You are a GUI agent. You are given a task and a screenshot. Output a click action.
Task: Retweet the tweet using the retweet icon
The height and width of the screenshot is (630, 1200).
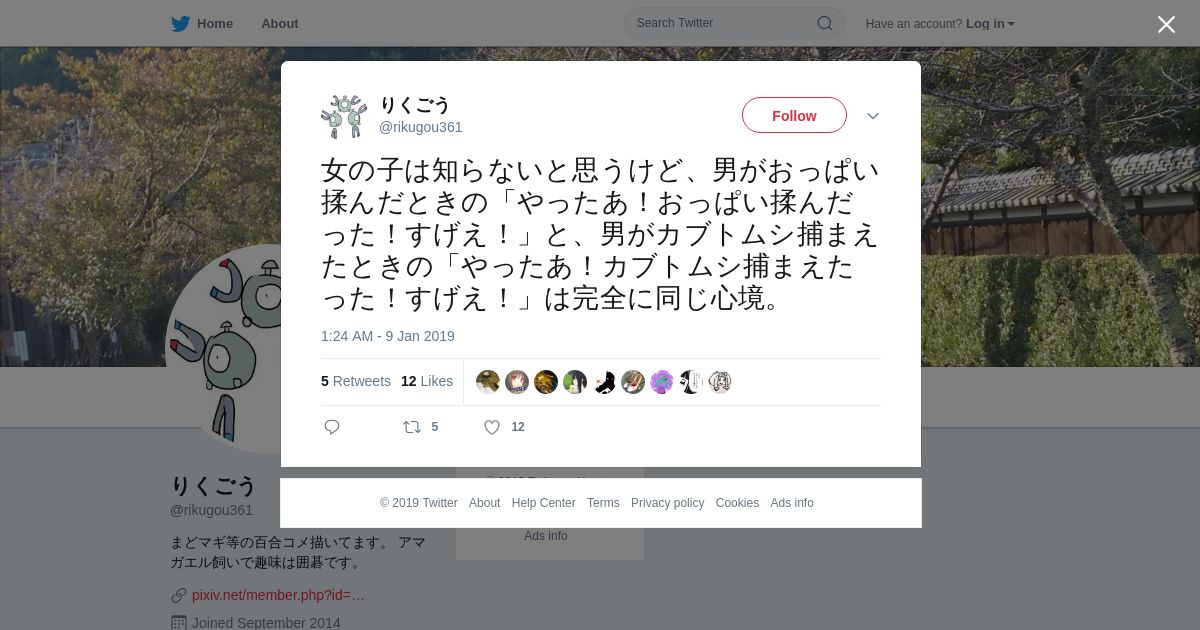[412, 427]
